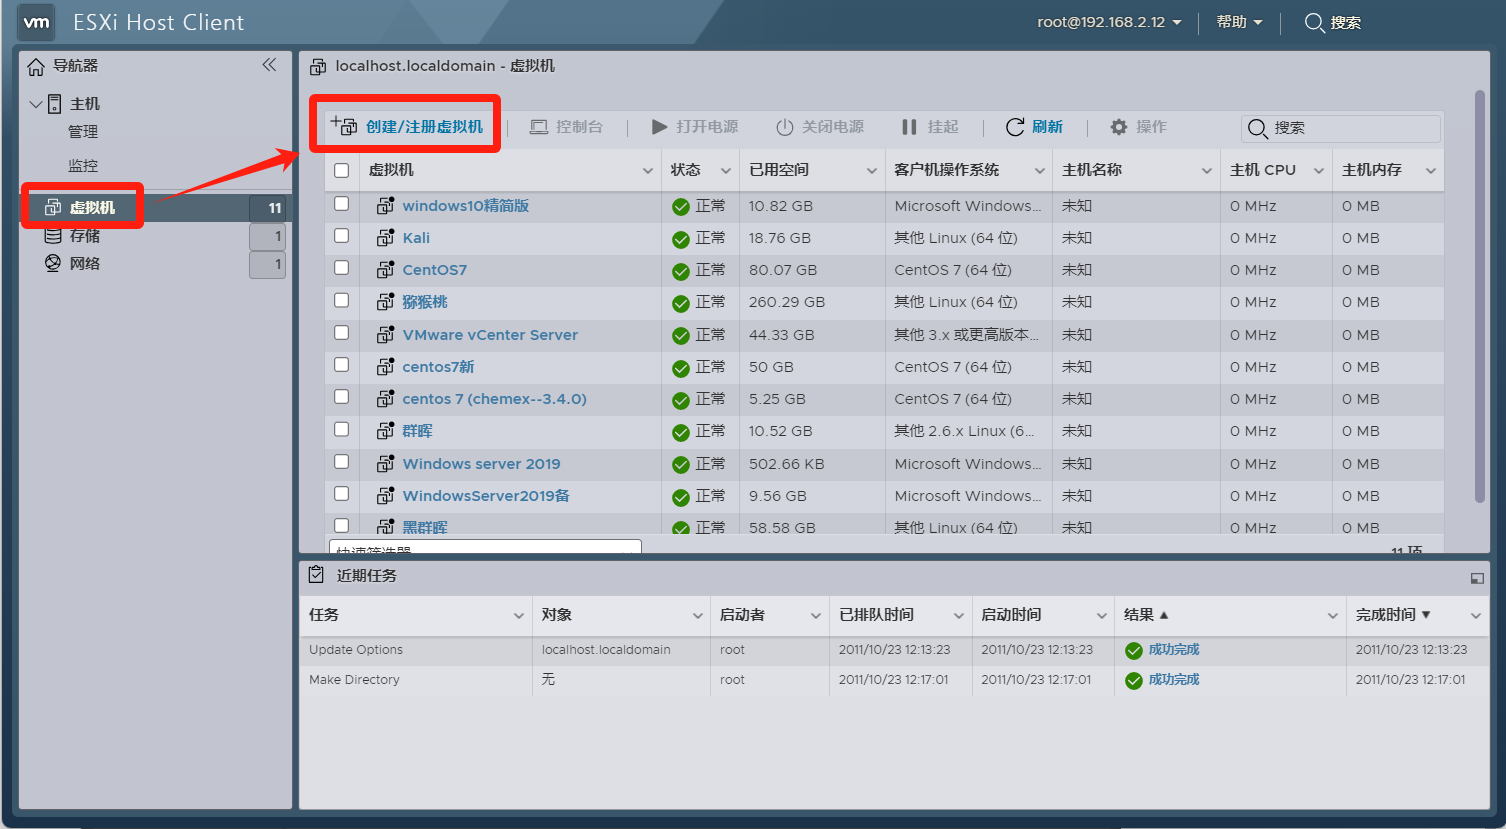Select 管理 under host in navigator

click(x=83, y=132)
